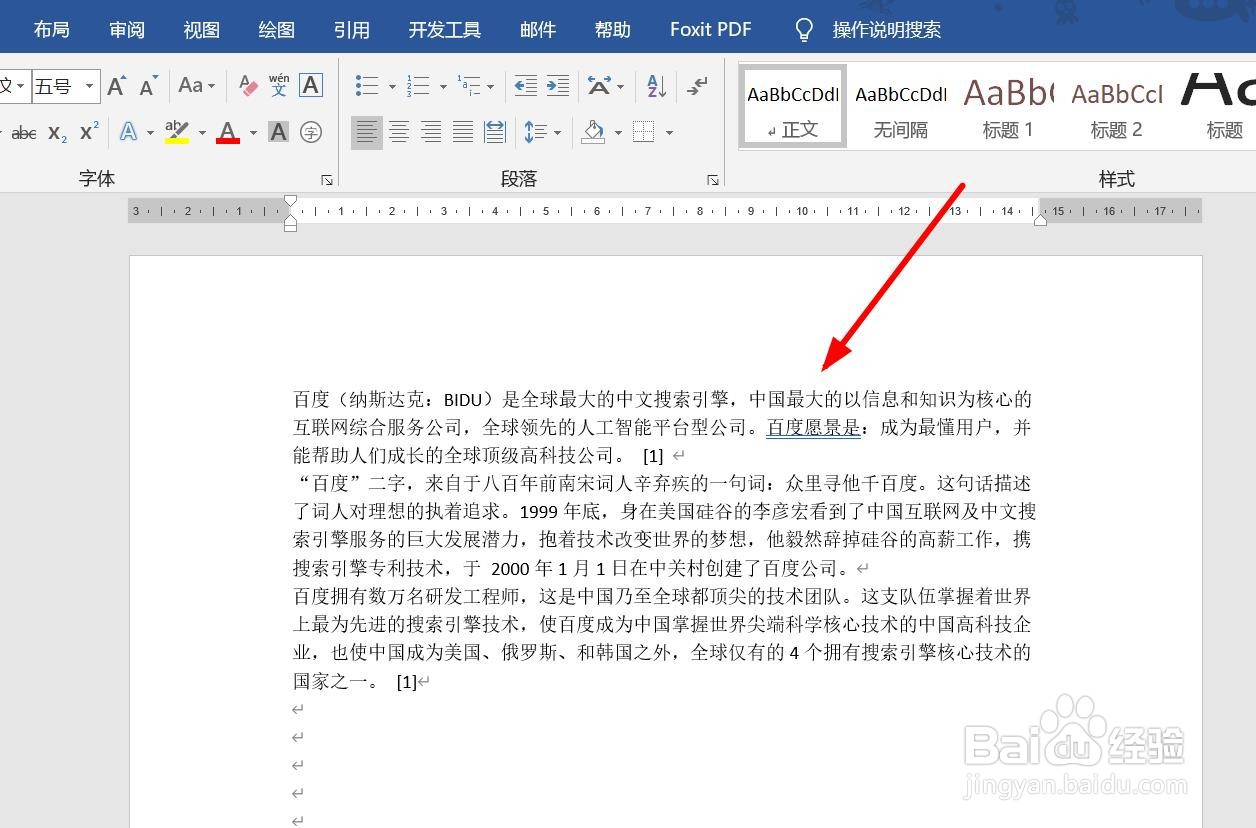
Task: Click 操作说明搜索 search box
Action: (887, 29)
